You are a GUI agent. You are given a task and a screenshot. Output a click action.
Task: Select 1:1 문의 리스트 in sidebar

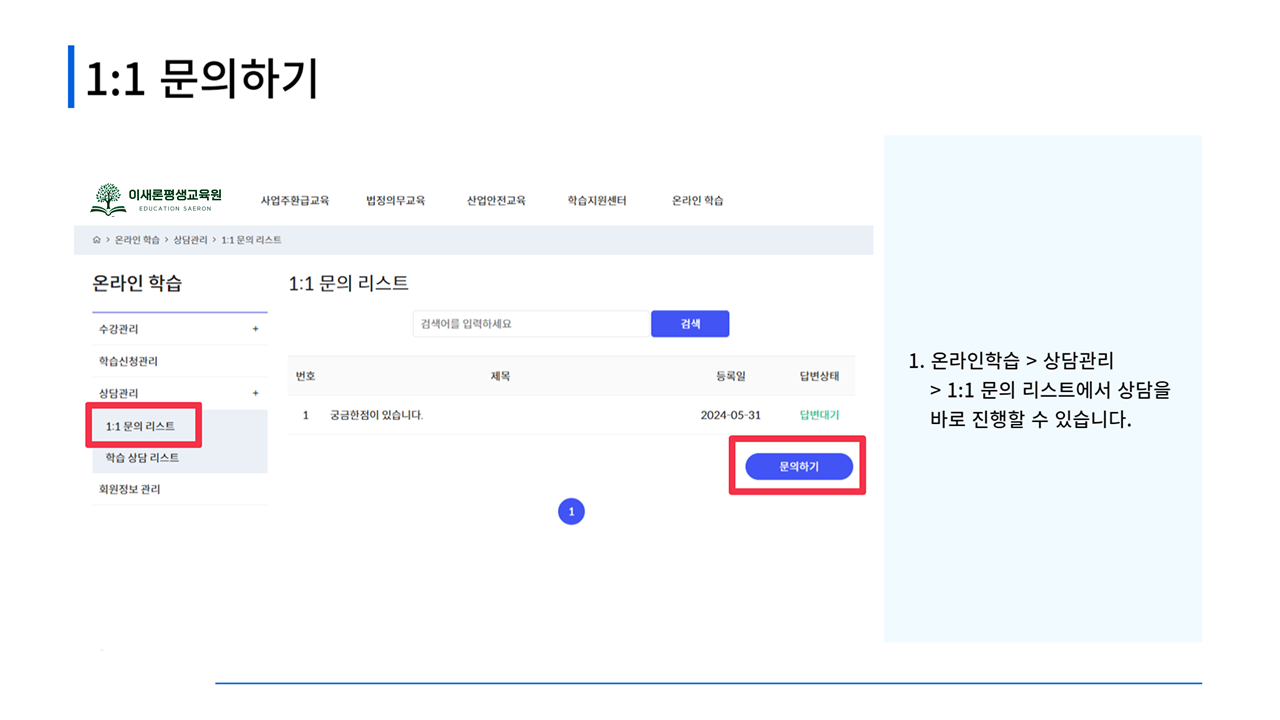click(x=140, y=426)
